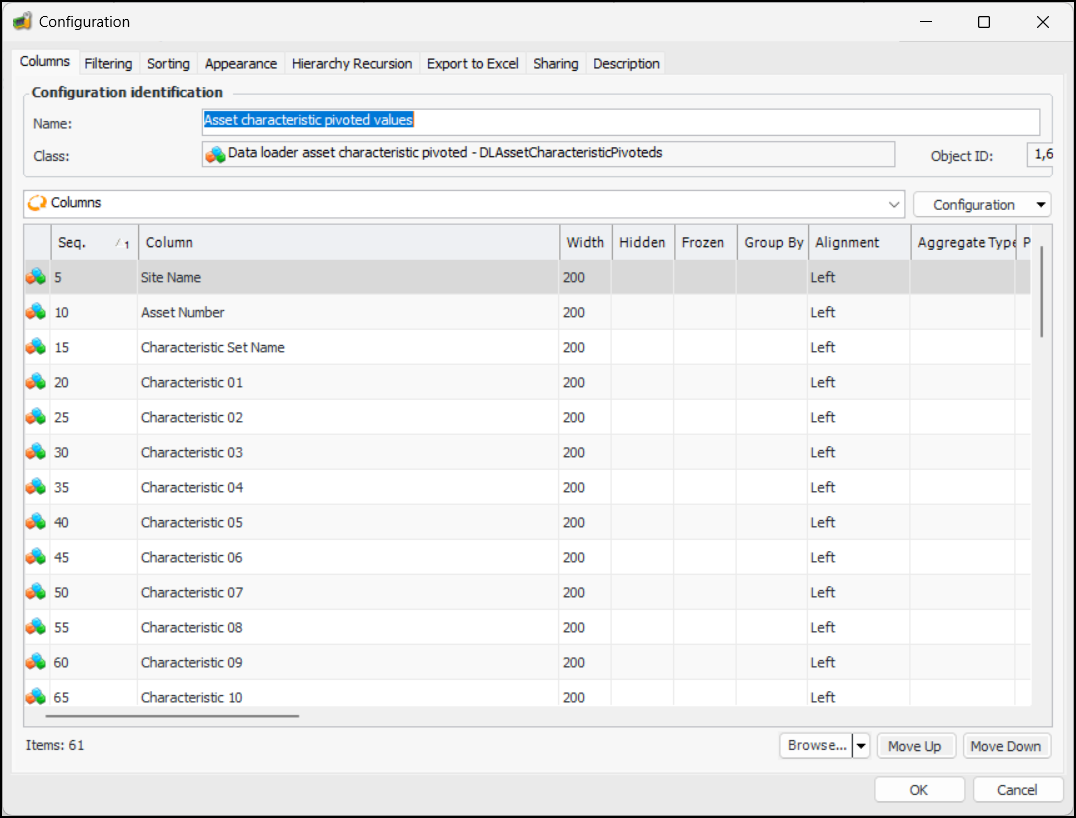Select the row icon for Characteristic 04
The height and width of the screenshot is (818, 1076).
[x=36, y=487]
